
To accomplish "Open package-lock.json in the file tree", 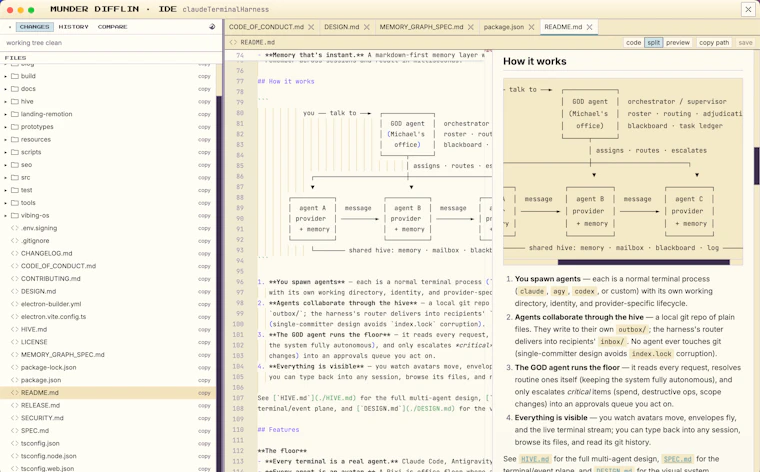I will [48, 367].
